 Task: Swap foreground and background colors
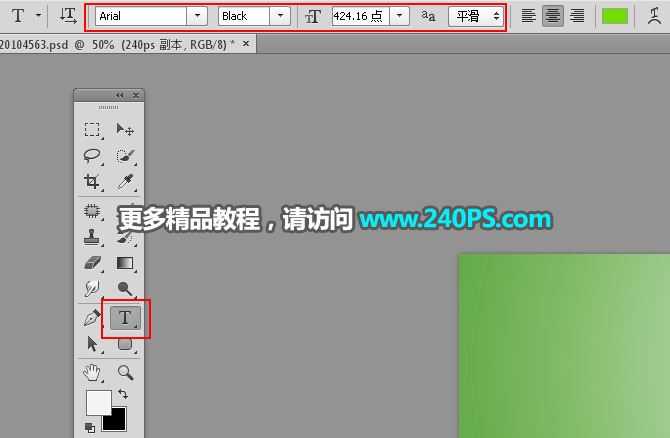click(123, 394)
